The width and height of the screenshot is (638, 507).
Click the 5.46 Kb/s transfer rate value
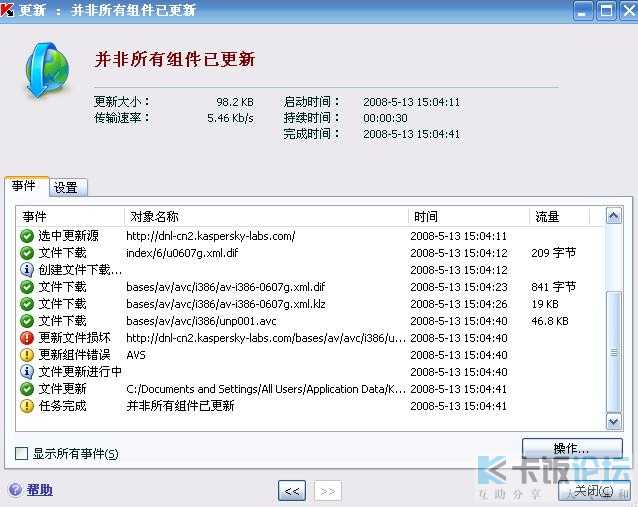[x=230, y=118]
